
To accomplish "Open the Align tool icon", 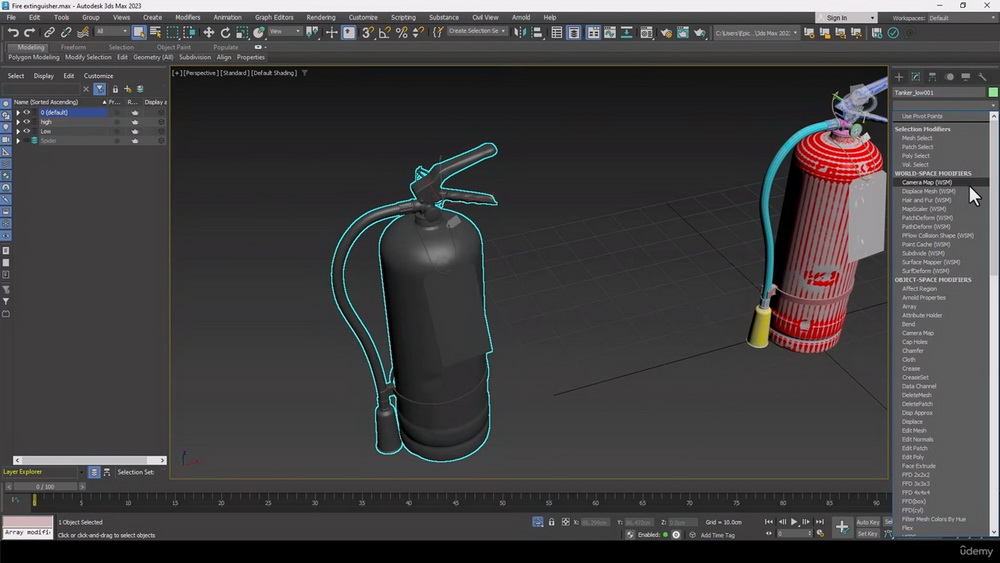I will 537,33.
